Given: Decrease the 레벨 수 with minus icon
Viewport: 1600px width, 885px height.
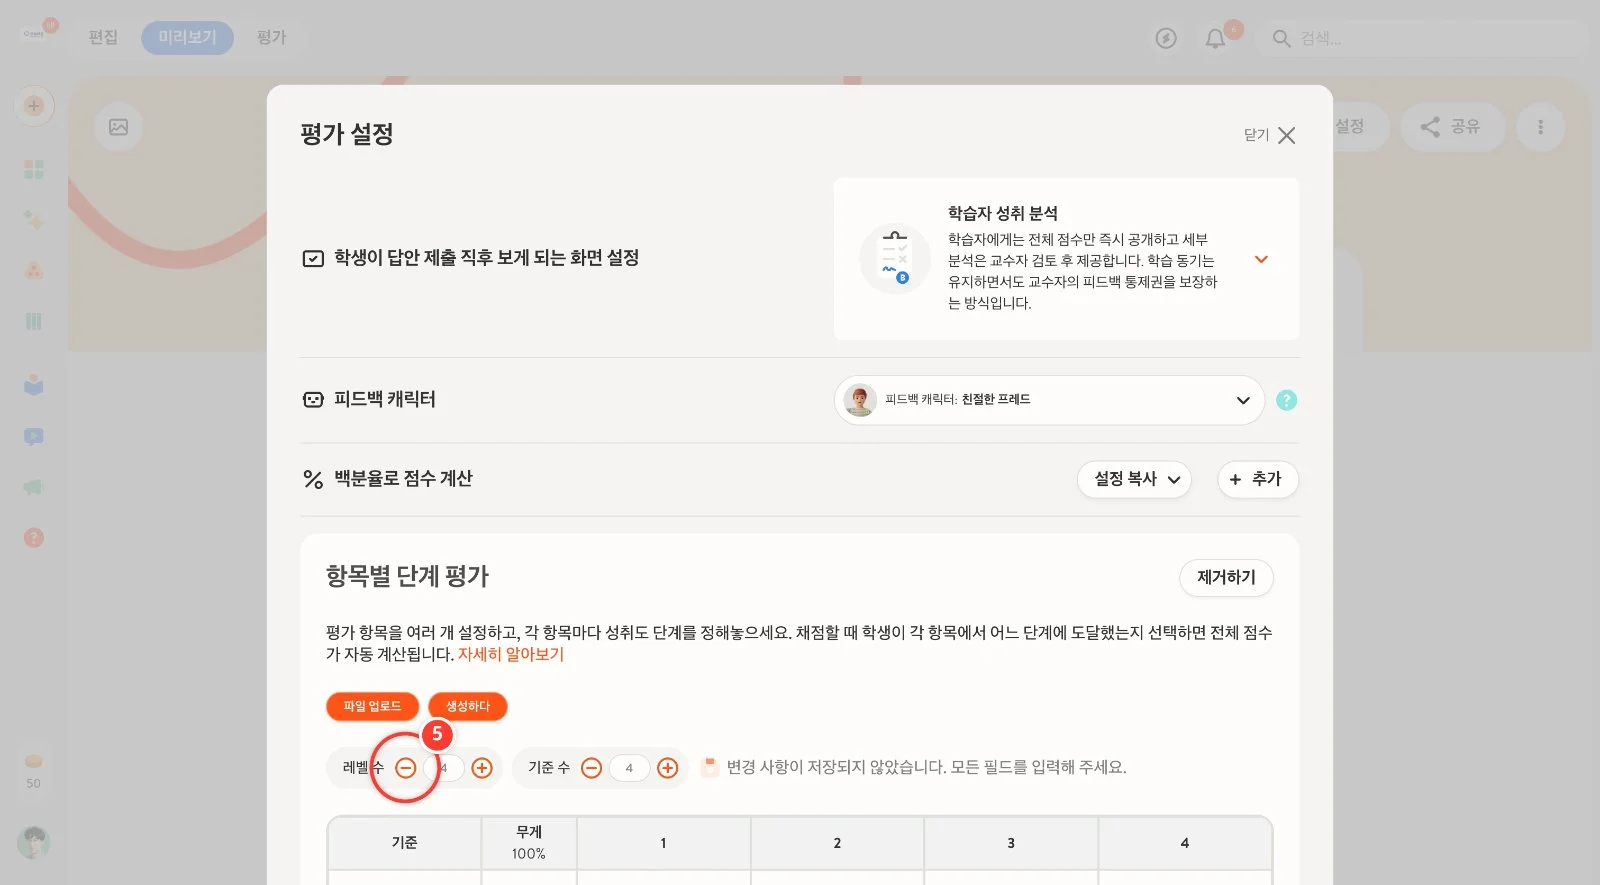Looking at the screenshot, I should 405,768.
